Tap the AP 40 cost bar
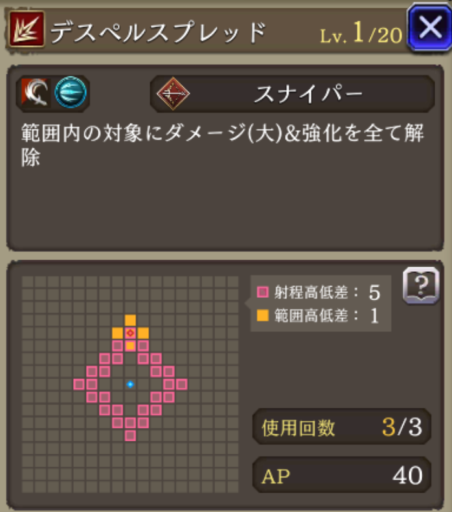452x512 pixels. [342, 475]
